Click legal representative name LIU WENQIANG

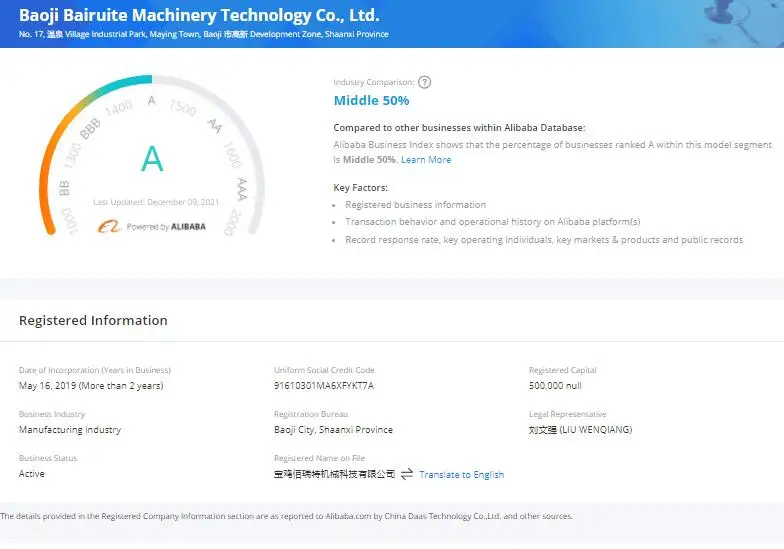(x=580, y=430)
